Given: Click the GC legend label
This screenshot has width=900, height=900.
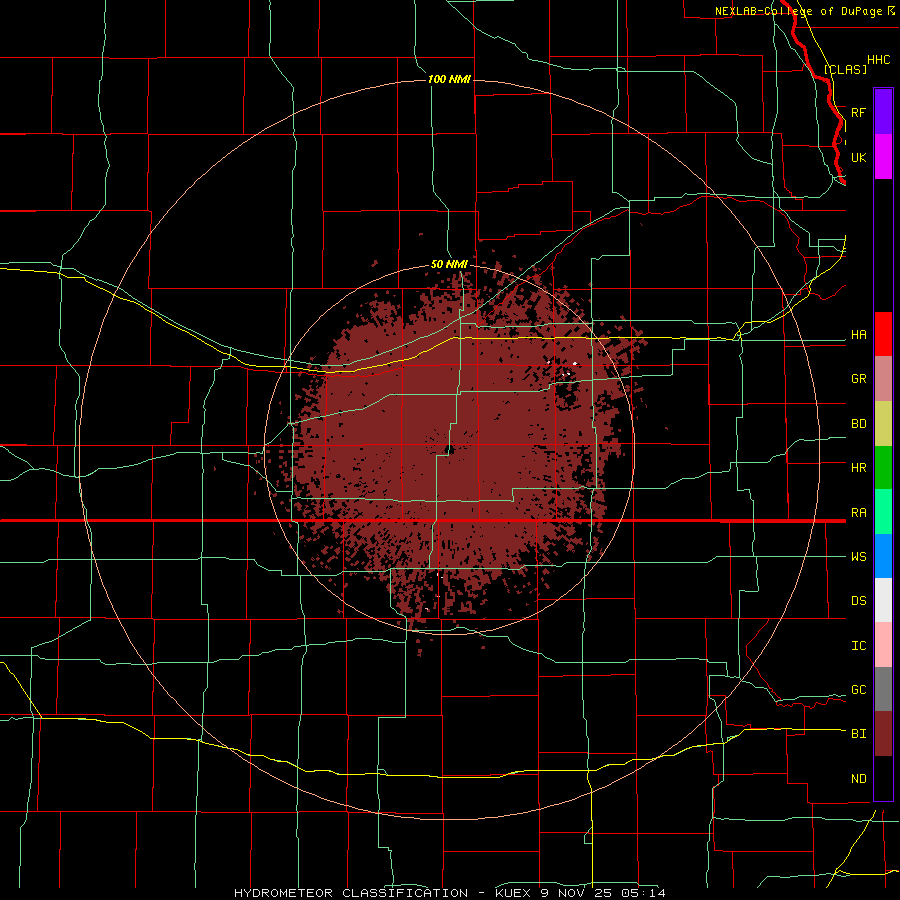Looking at the screenshot, I should (859, 690).
